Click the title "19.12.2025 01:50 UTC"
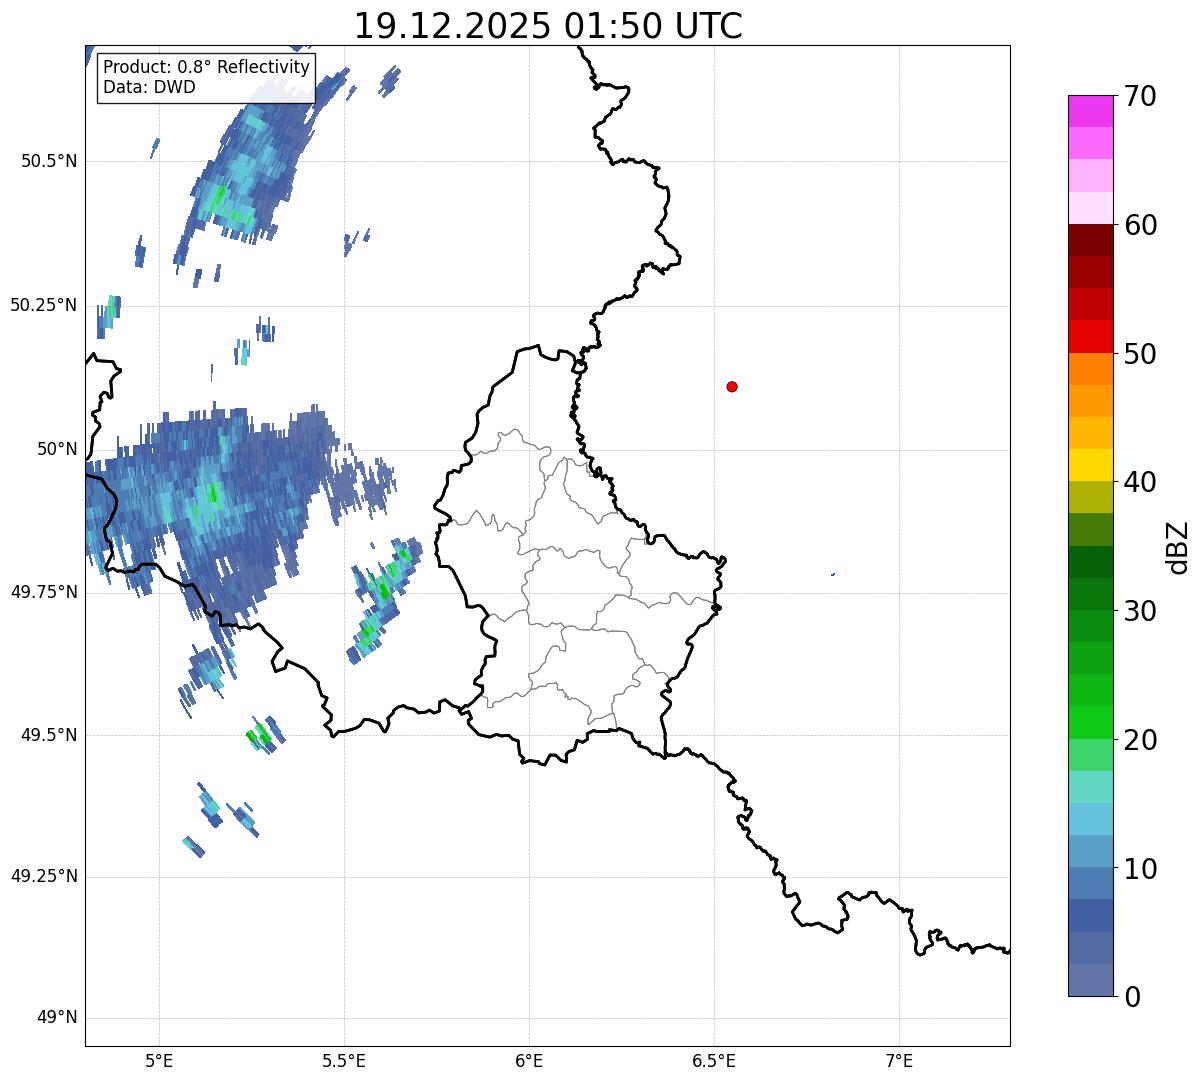 548,26
